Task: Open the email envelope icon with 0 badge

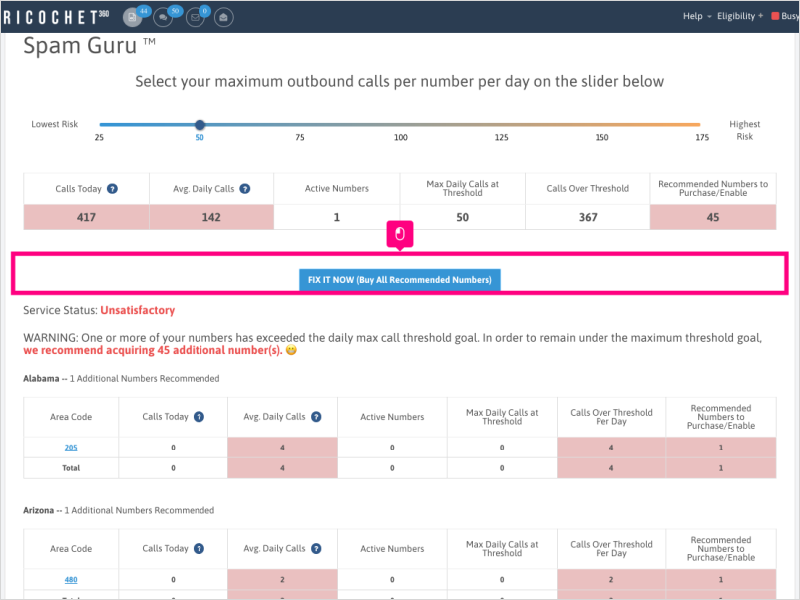Action: 195,17
